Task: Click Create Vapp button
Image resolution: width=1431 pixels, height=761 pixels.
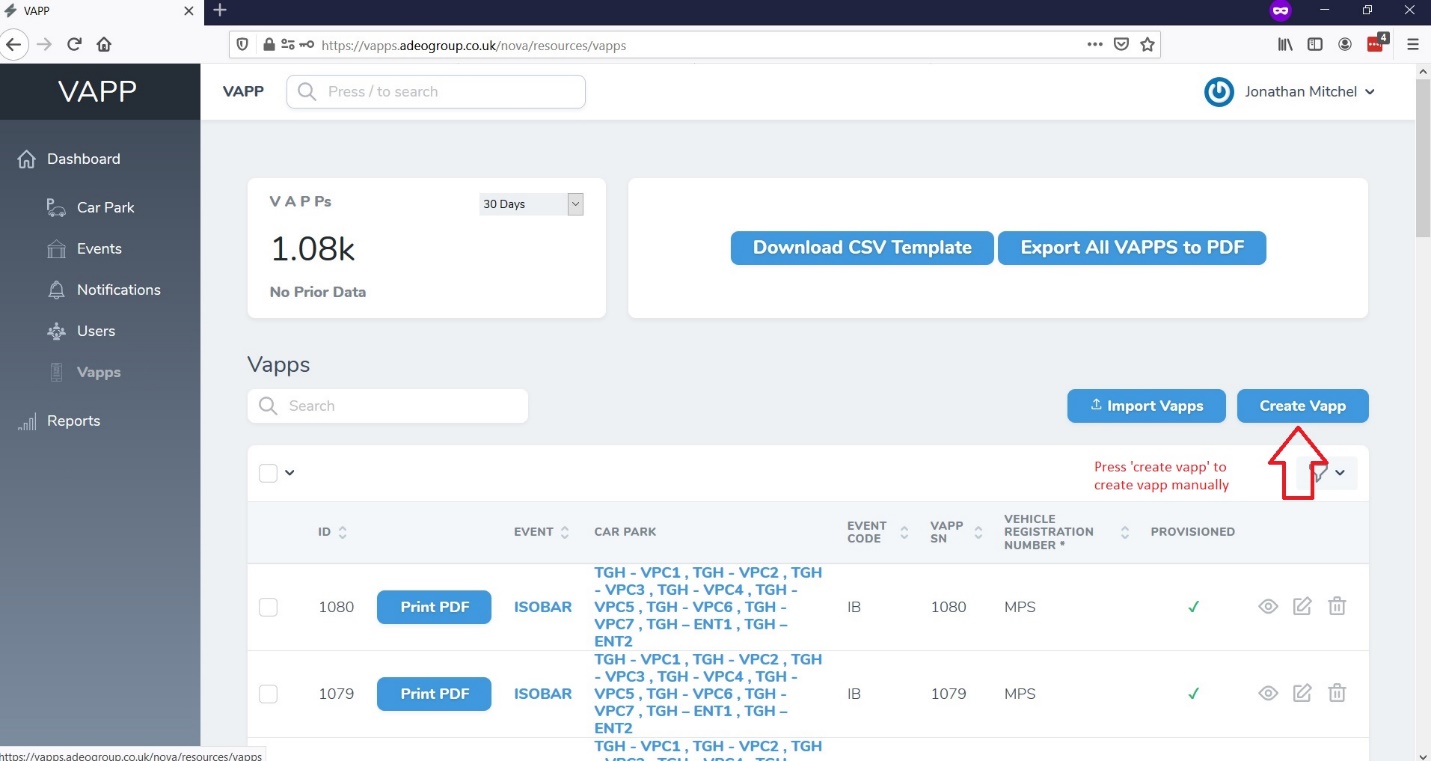Action: coord(1303,406)
